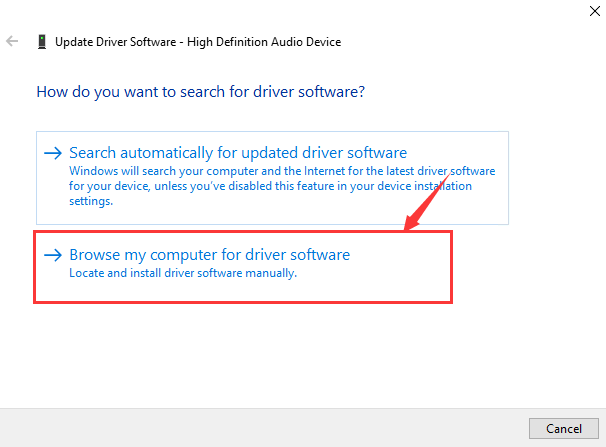Click the red annotation arrow head
This screenshot has height=447, width=606.
412,222
